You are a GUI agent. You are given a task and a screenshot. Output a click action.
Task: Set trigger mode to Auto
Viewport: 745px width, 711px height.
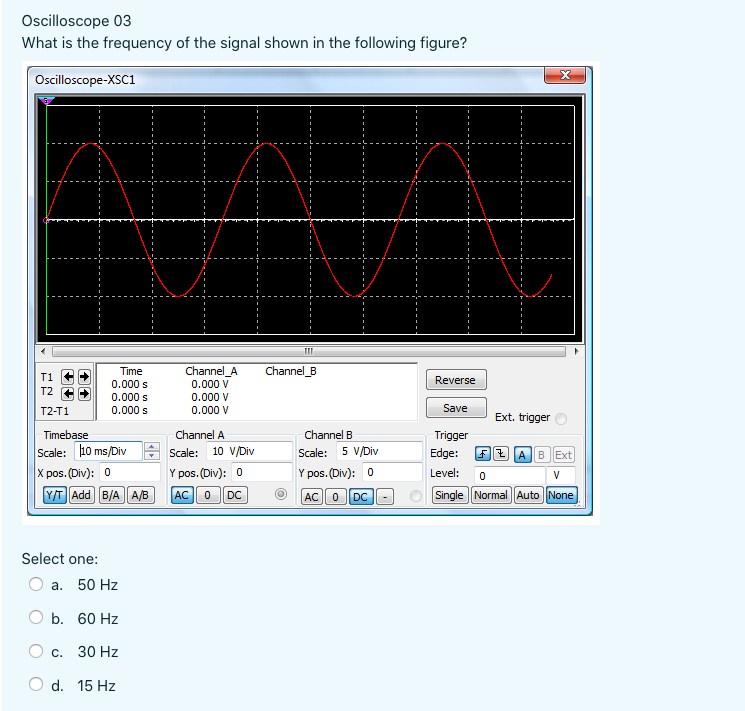click(x=528, y=495)
